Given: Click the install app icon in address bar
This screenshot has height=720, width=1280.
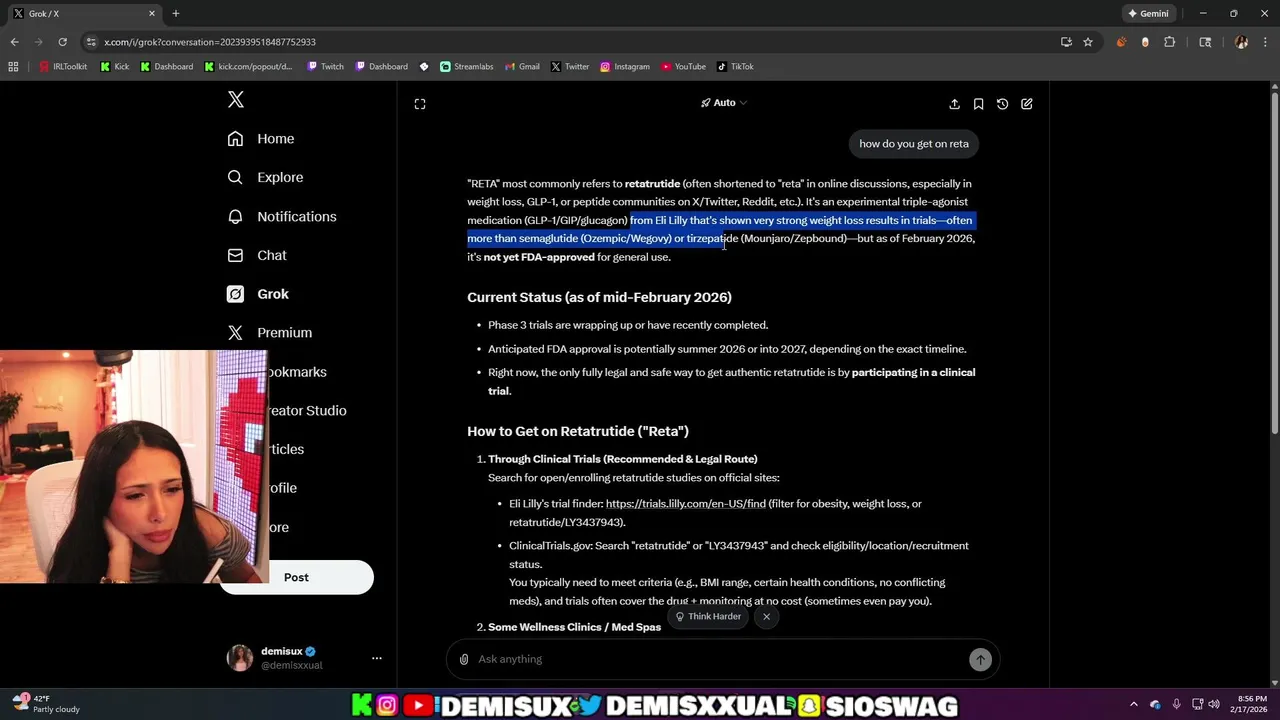Looking at the screenshot, I should 1066,42.
